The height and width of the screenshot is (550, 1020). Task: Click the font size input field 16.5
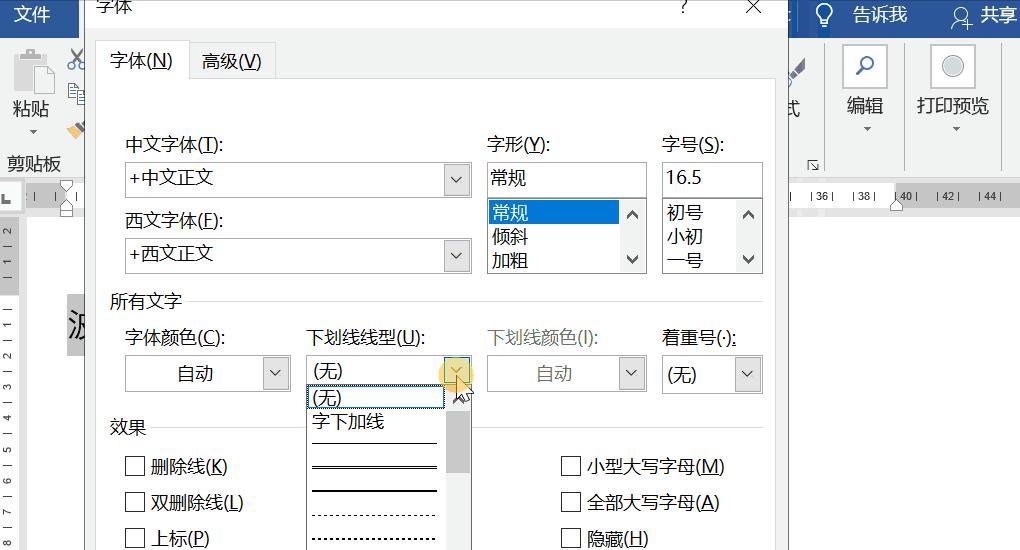712,179
